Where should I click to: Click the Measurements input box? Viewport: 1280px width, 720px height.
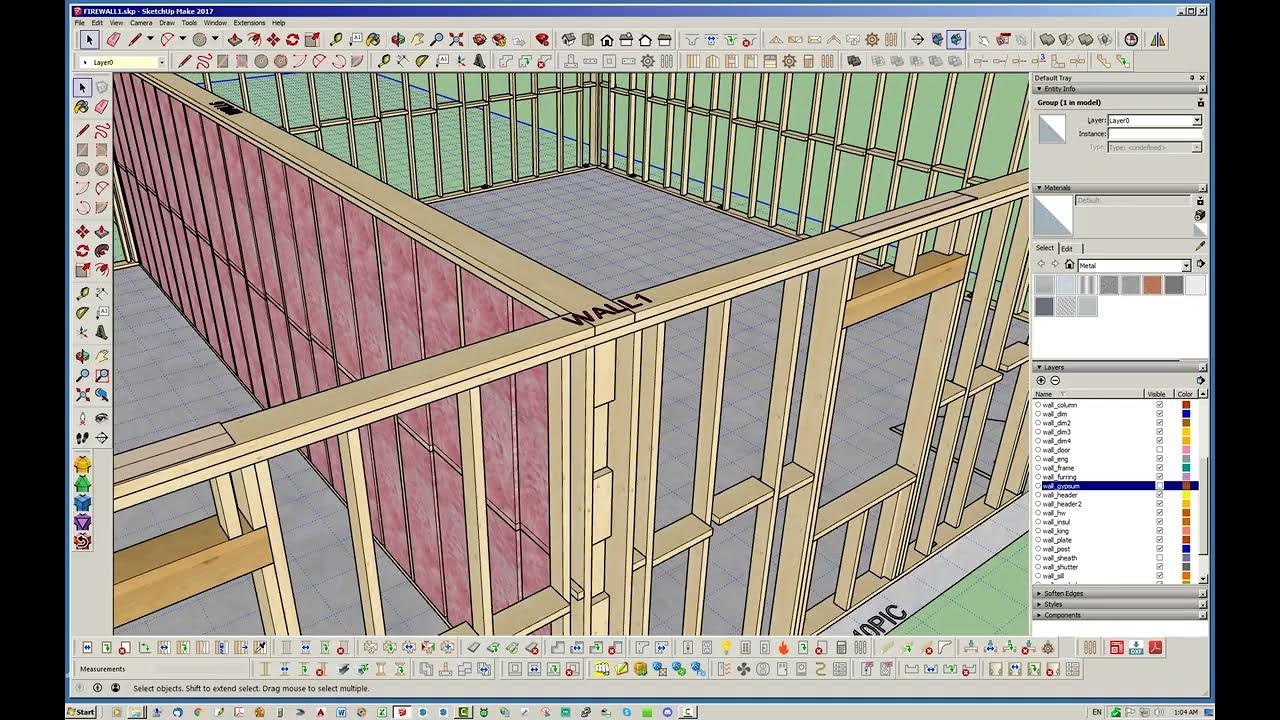[190, 669]
